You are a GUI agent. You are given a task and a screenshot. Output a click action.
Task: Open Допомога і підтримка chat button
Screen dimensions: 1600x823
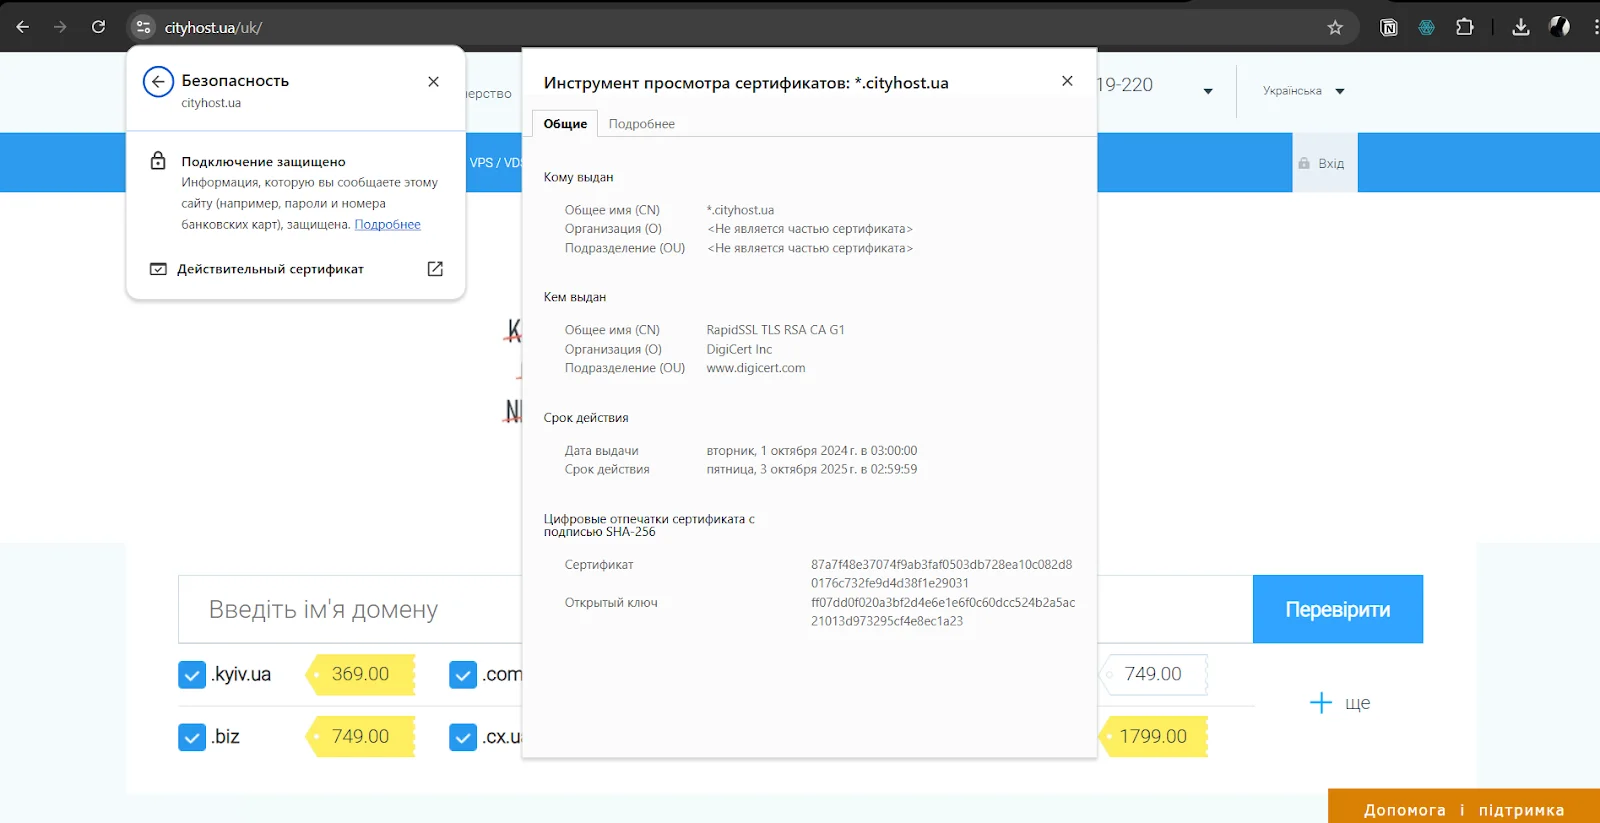1464,807
